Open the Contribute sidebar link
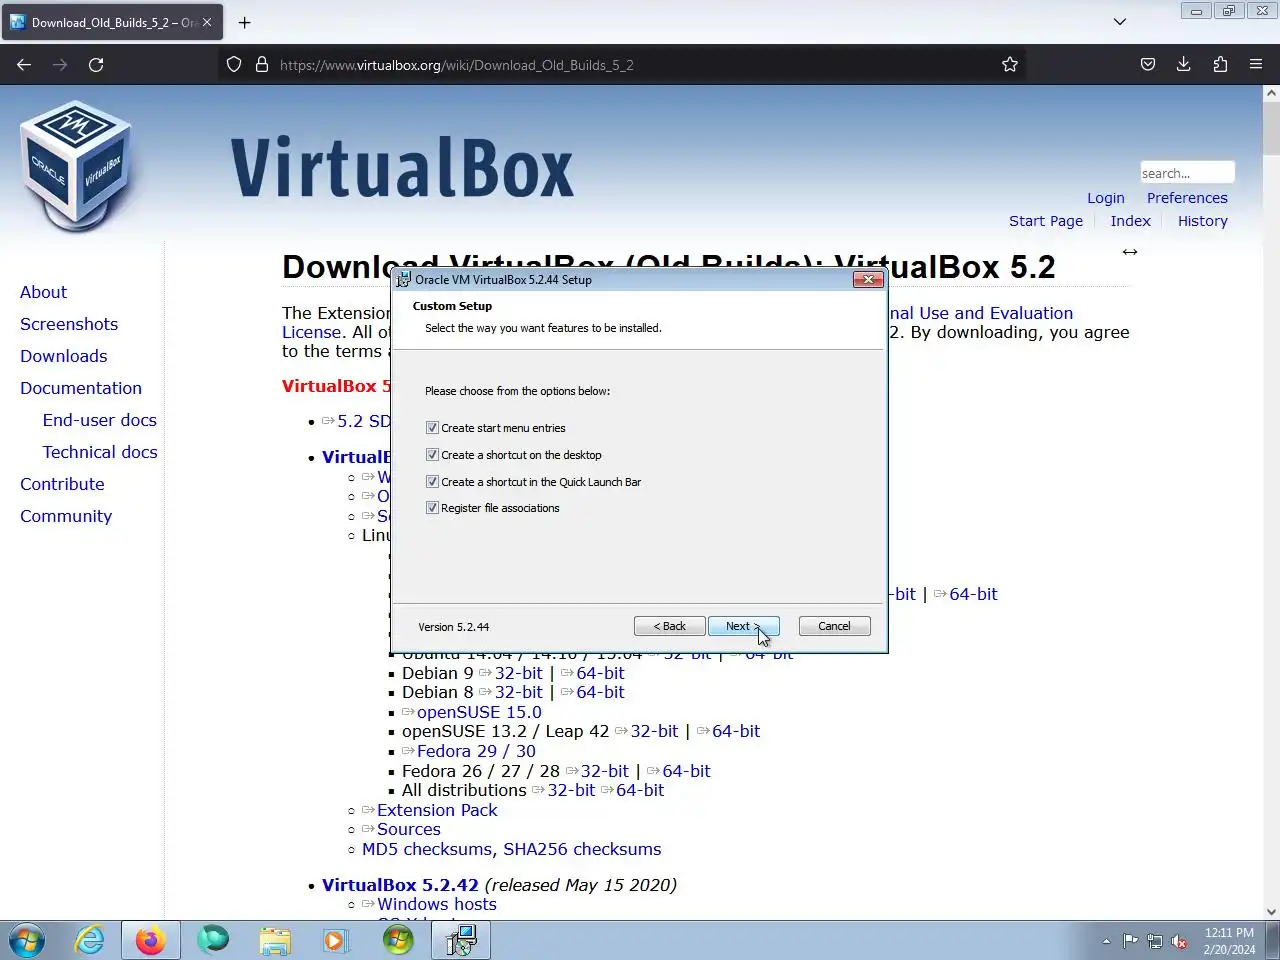This screenshot has width=1280, height=960. tap(62, 484)
